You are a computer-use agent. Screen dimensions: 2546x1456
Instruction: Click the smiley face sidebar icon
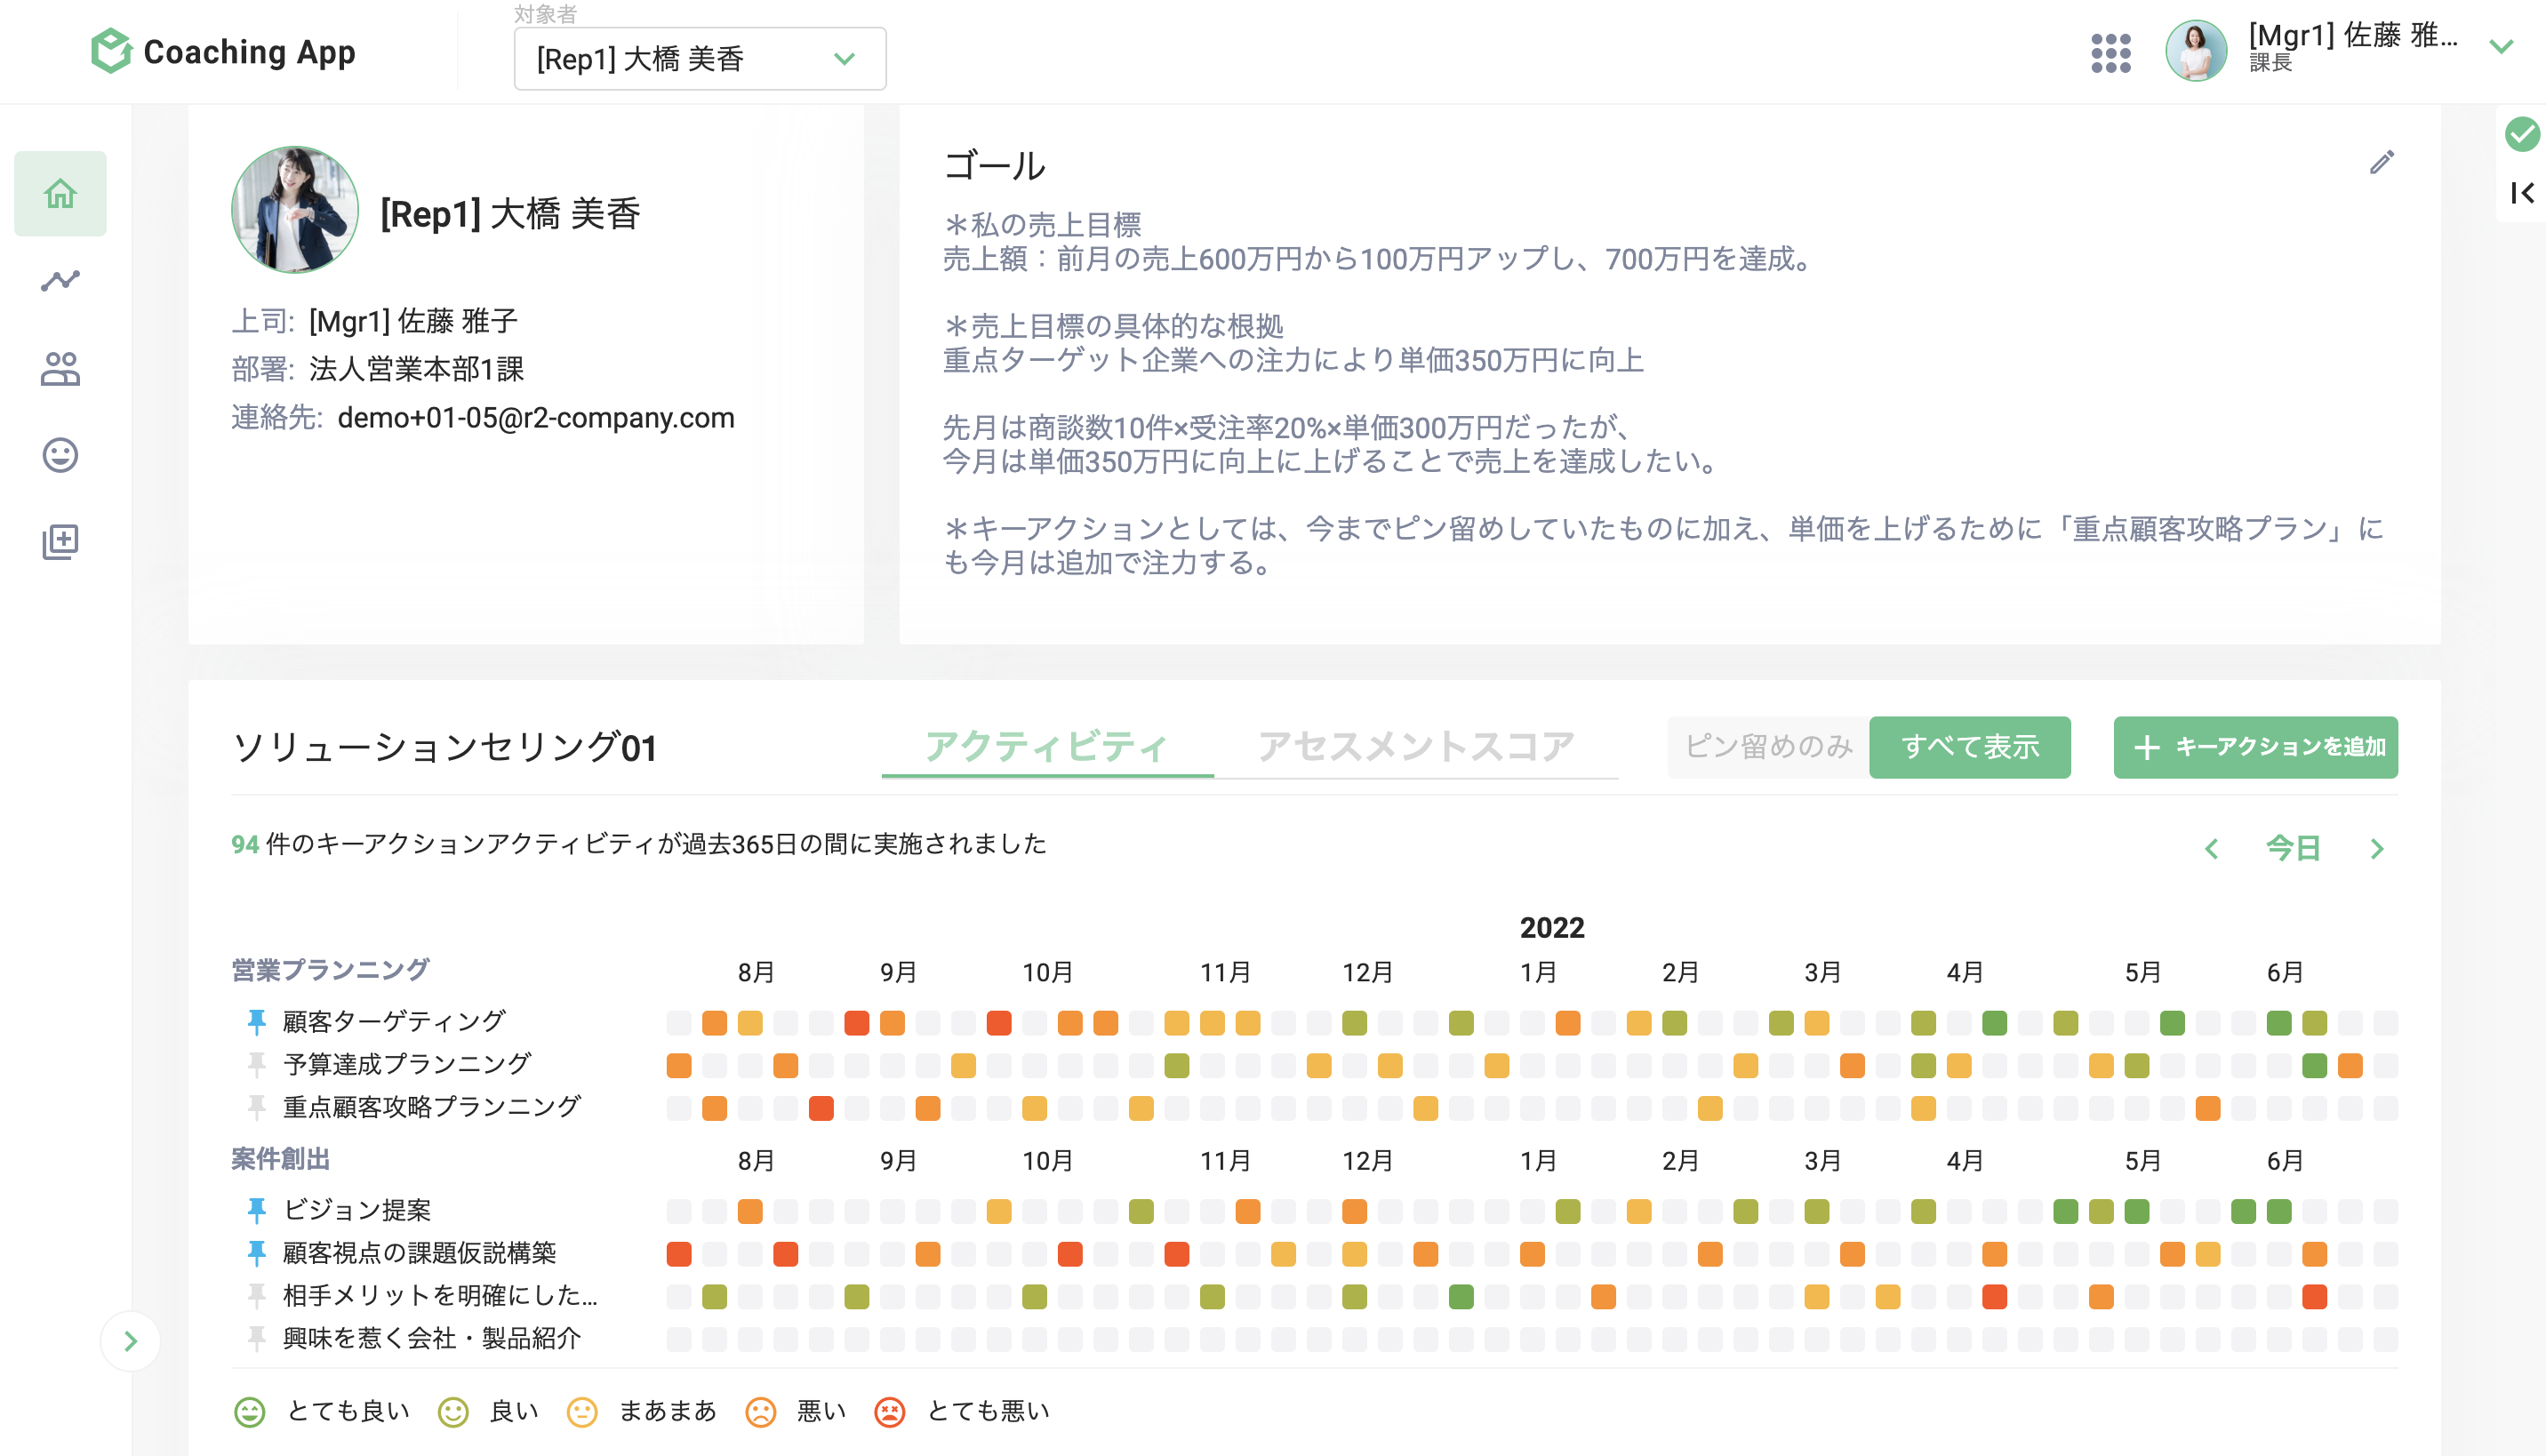(x=60, y=455)
